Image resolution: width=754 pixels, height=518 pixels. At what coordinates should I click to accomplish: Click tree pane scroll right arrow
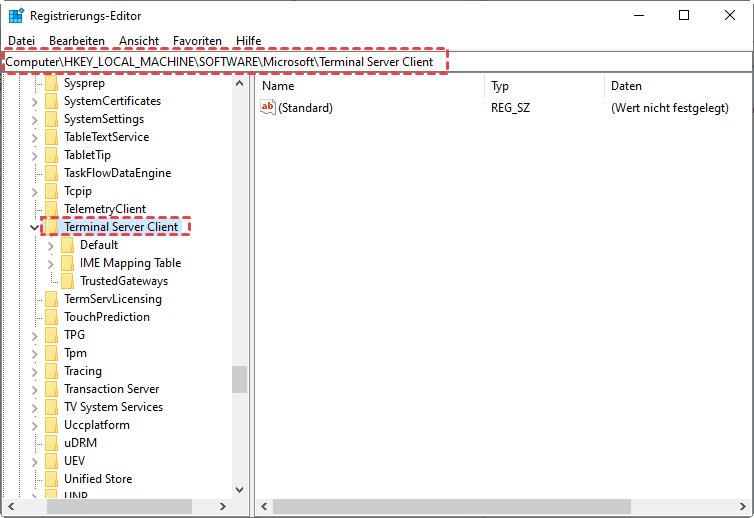(x=223, y=506)
